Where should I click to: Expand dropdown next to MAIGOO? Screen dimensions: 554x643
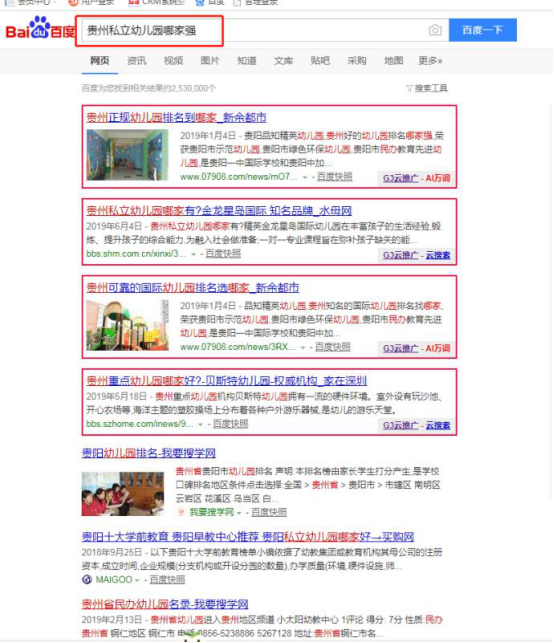137,580
